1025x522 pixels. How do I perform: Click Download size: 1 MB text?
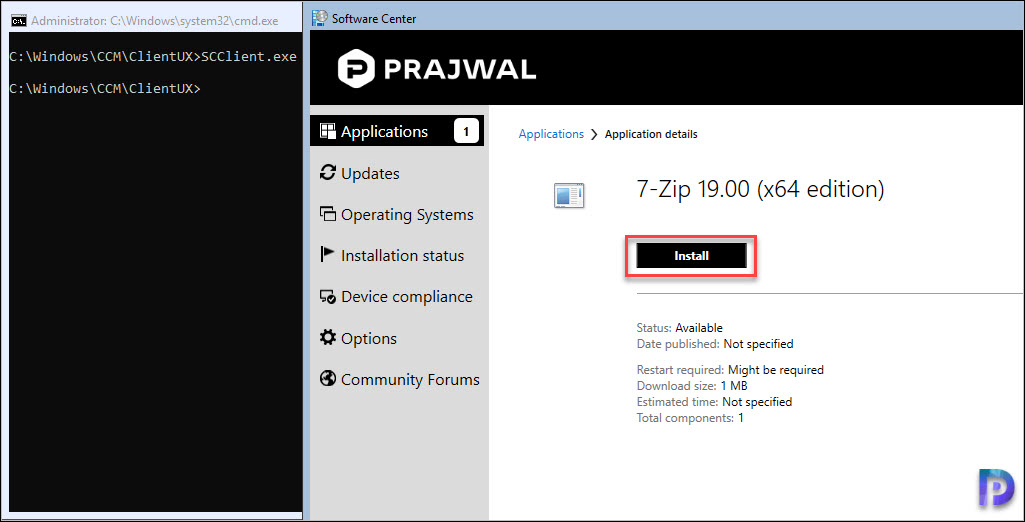click(692, 386)
